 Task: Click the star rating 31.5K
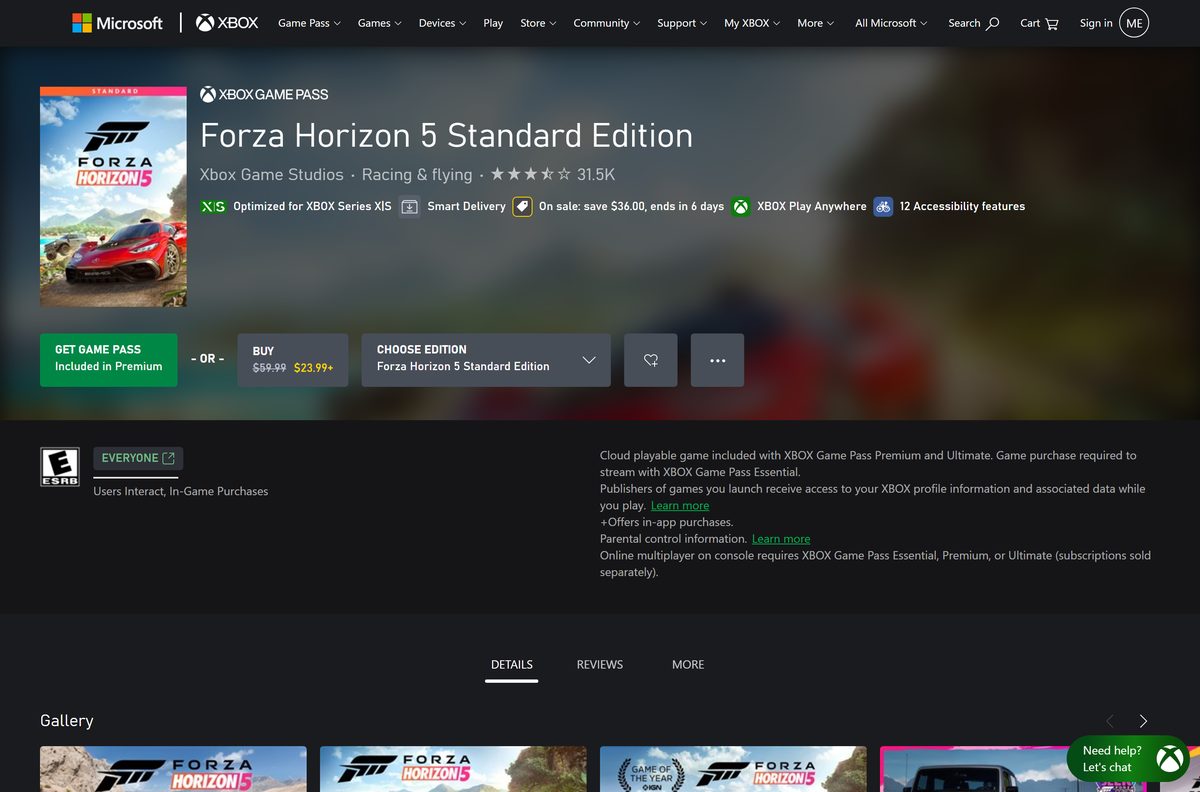point(552,174)
